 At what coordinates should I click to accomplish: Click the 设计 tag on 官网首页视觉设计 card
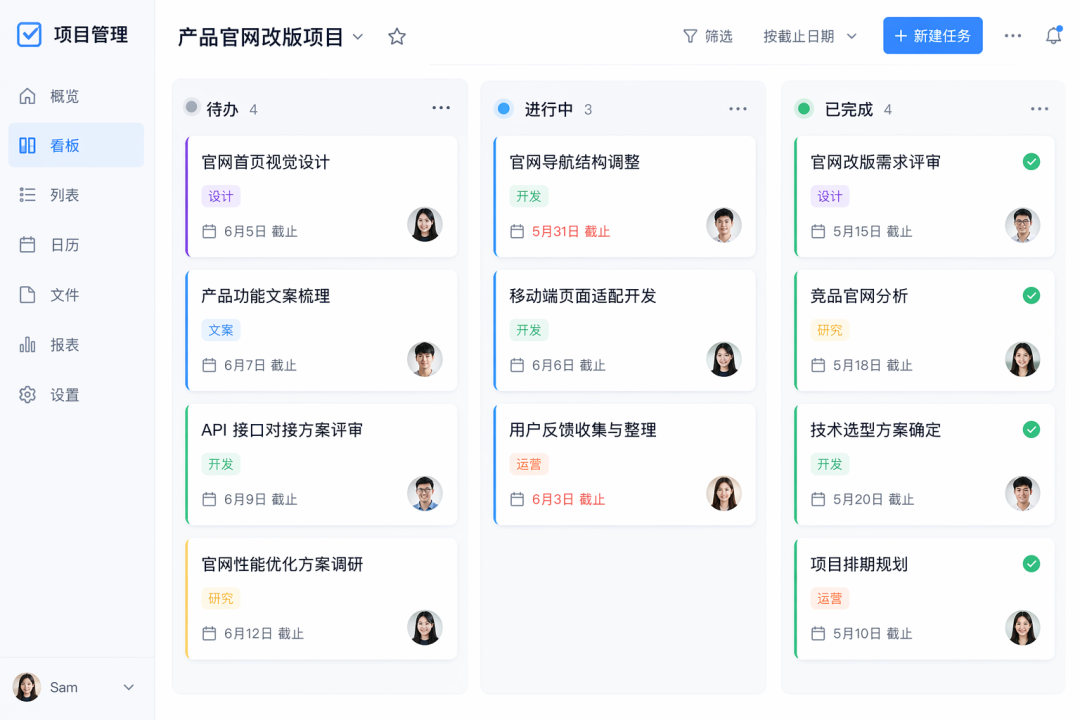pos(221,196)
